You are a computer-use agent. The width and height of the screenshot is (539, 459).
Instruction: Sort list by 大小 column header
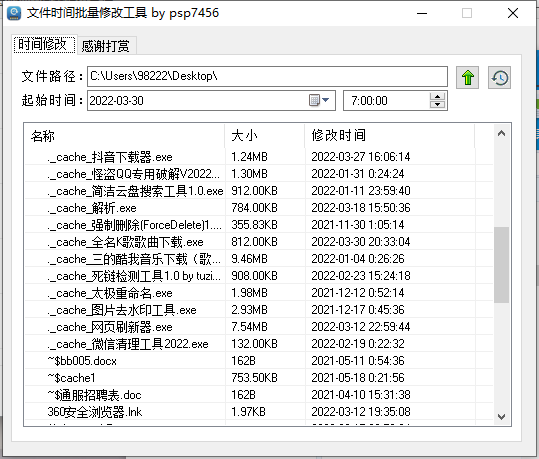pos(264,136)
